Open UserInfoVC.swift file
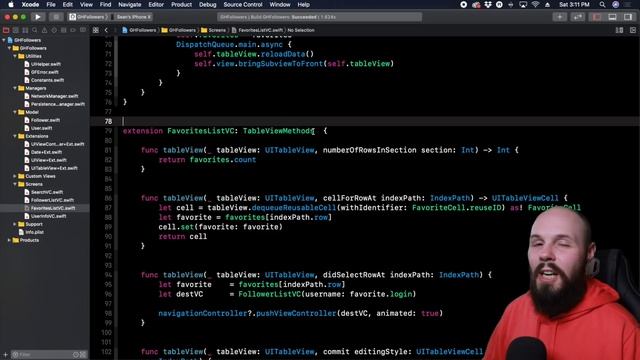This screenshot has width=640, height=360. pyautogui.click(x=49, y=216)
